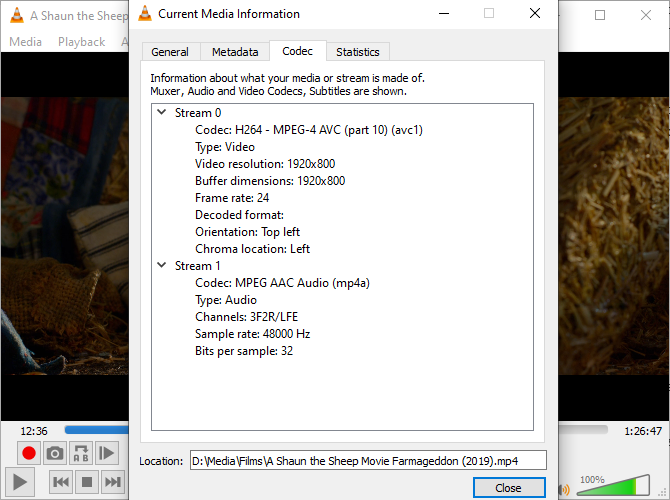Skip to previous media button
This screenshot has width=670, height=500.
pyautogui.click(x=61, y=482)
